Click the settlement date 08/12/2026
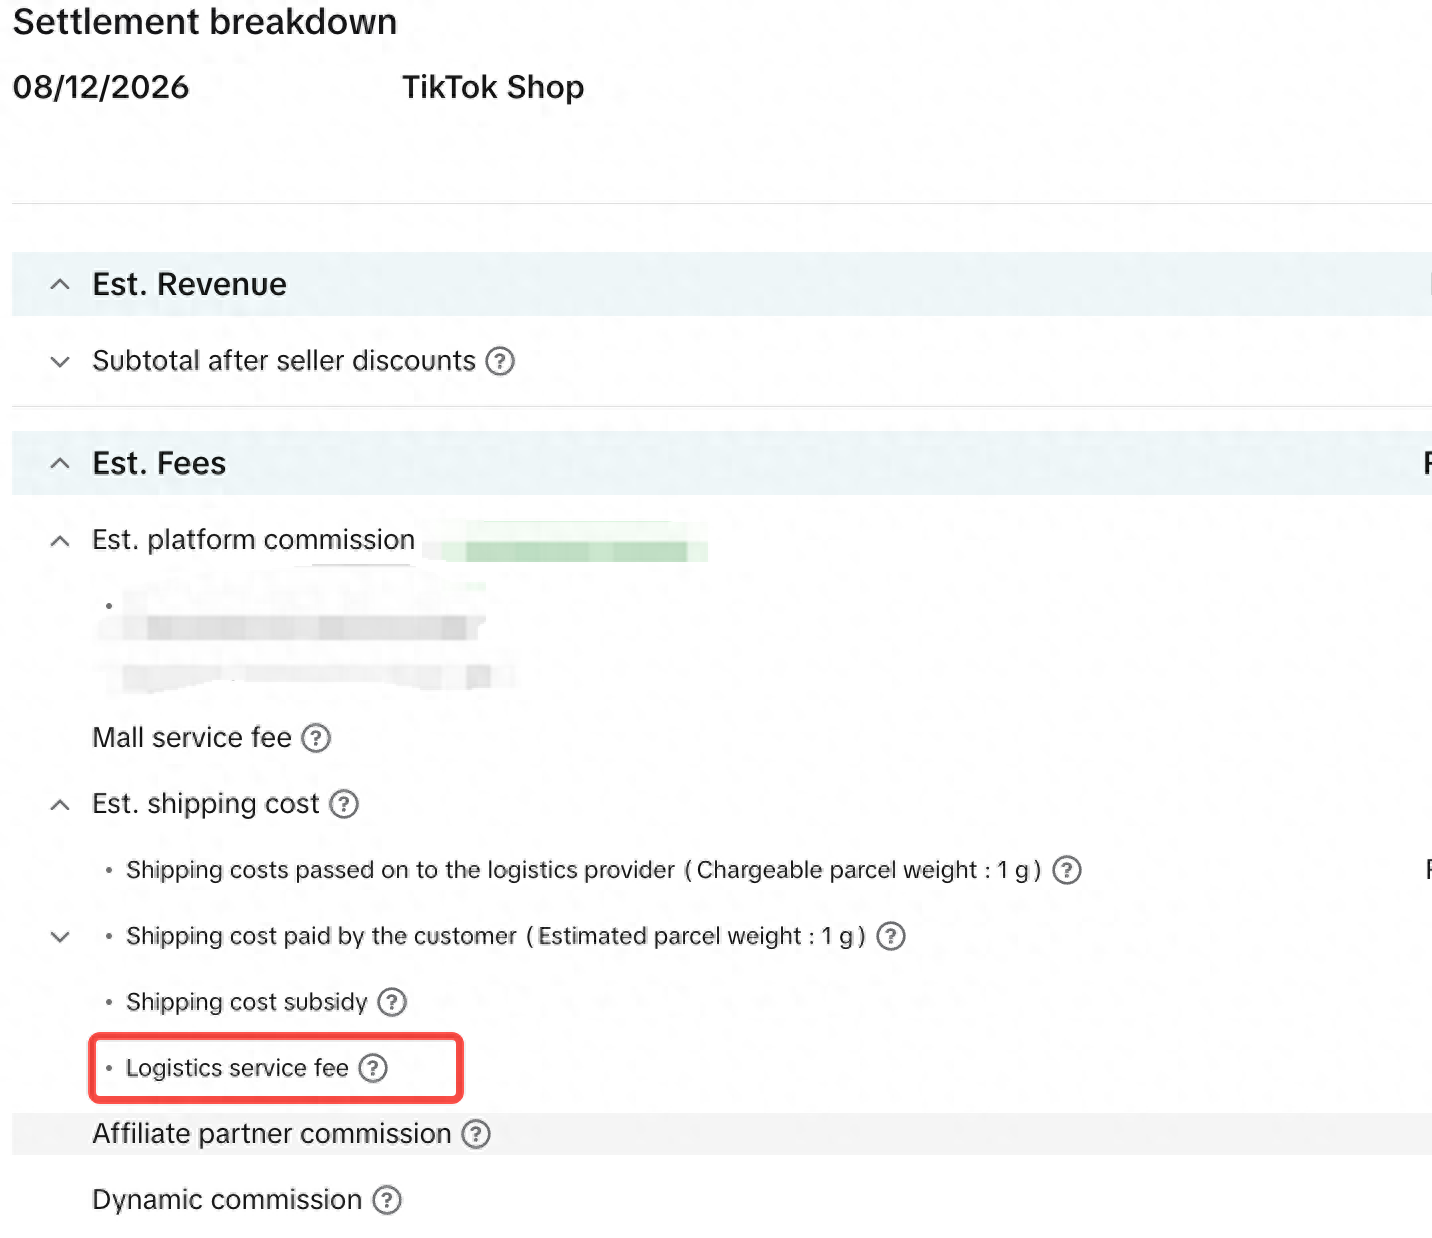Viewport: 1432px width, 1238px height. tap(100, 87)
